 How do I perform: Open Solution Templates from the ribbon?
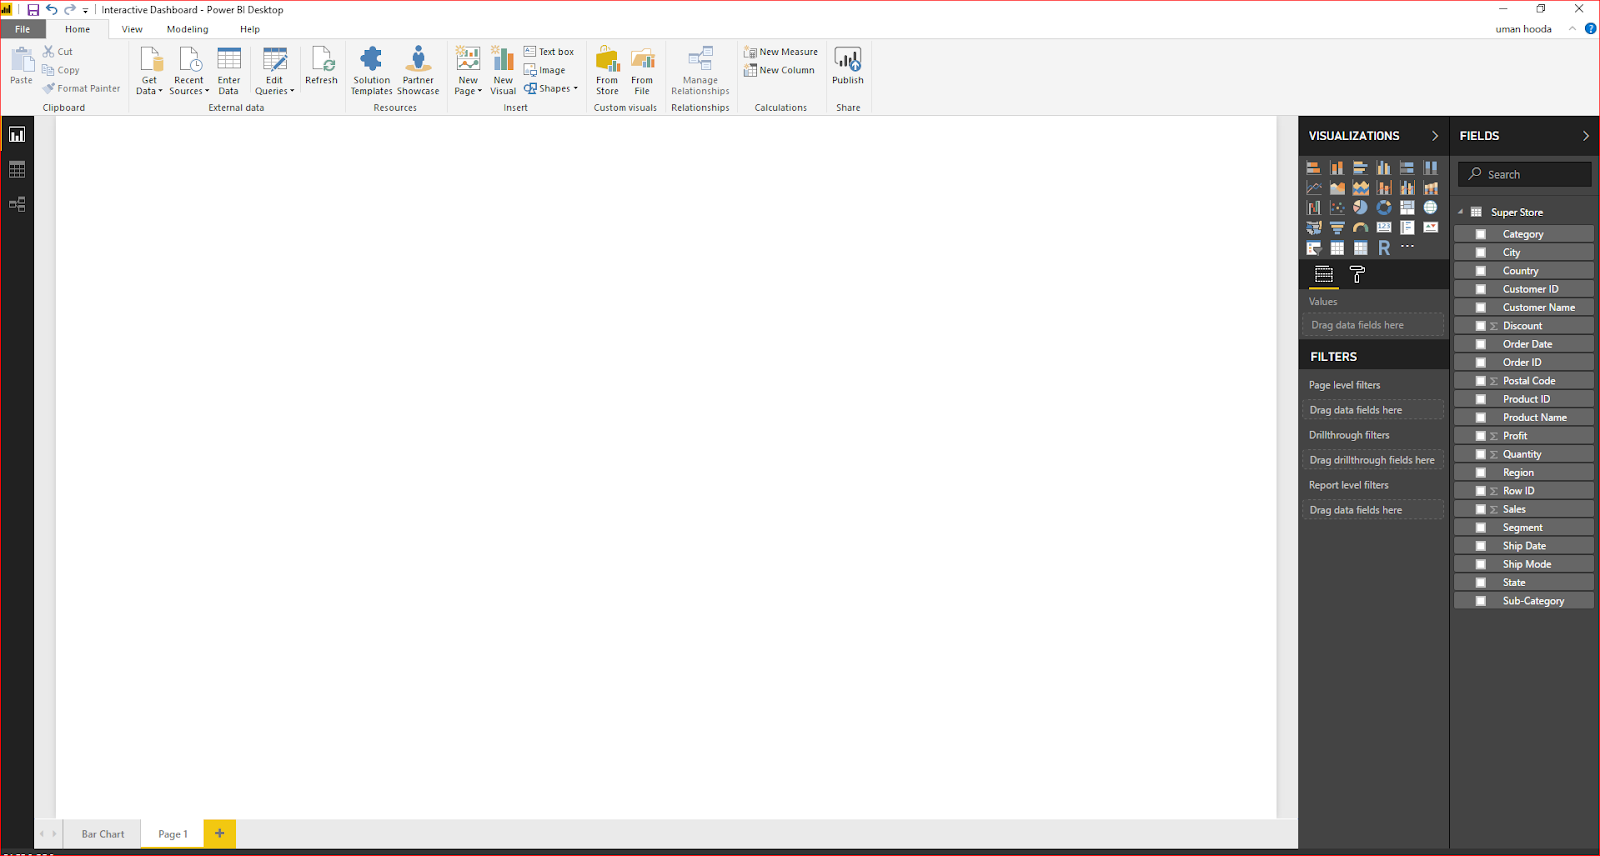click(371, 71)
